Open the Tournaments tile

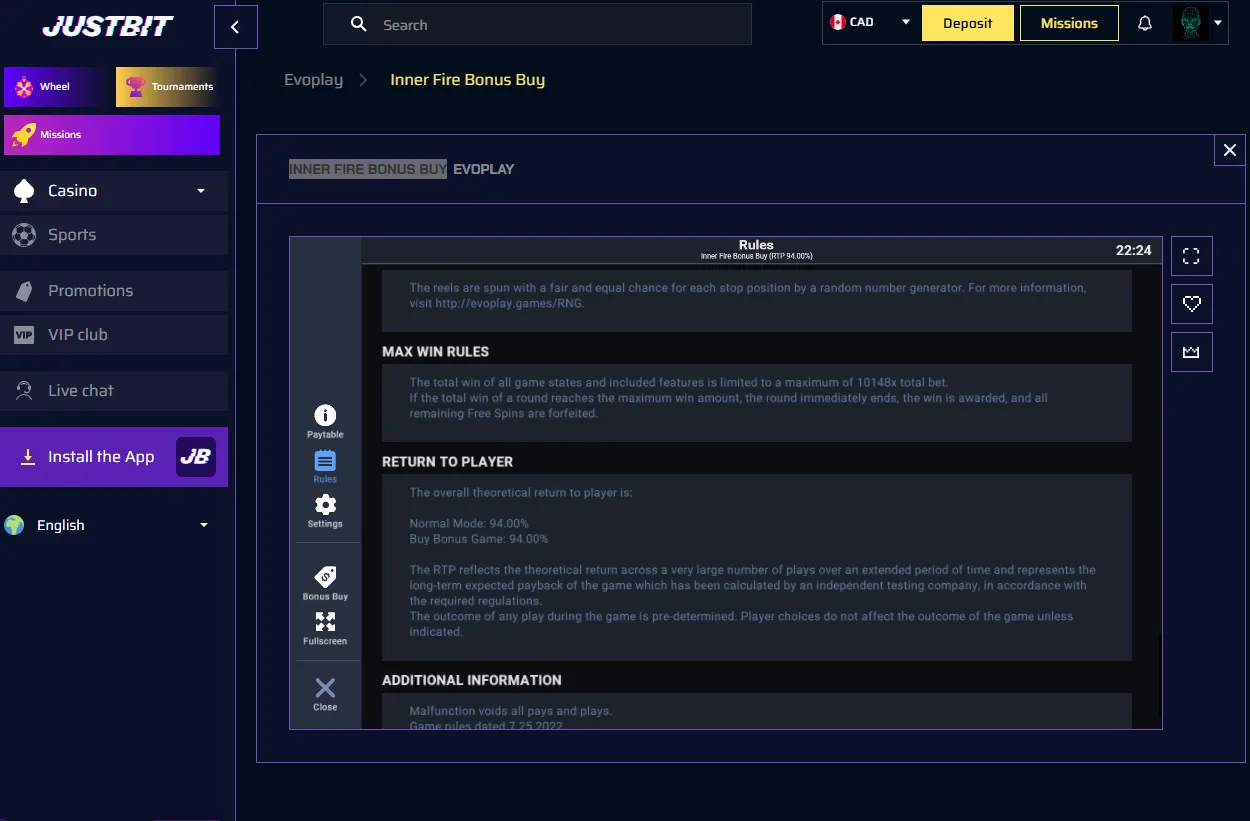(x=168, y=87)
